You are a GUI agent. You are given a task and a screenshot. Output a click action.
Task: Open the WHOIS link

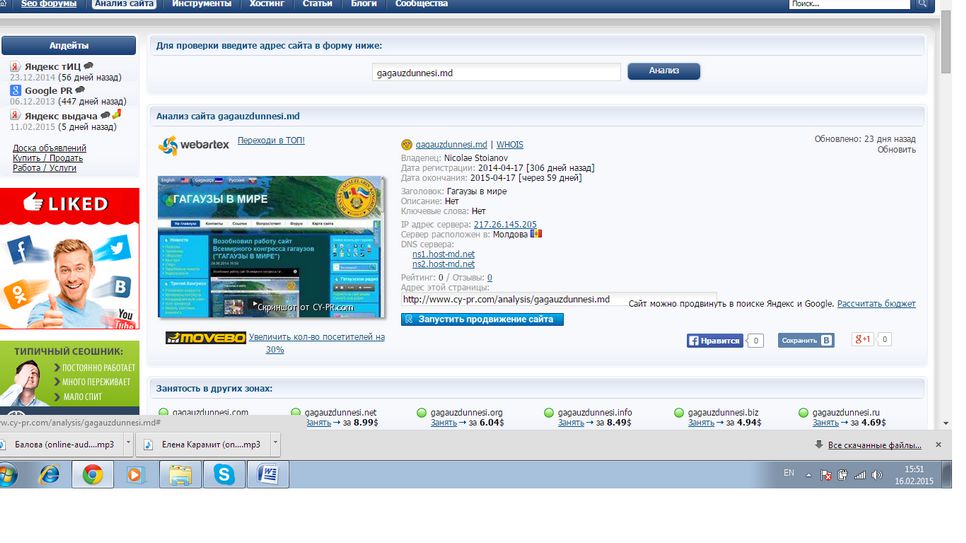click(509, 144)
